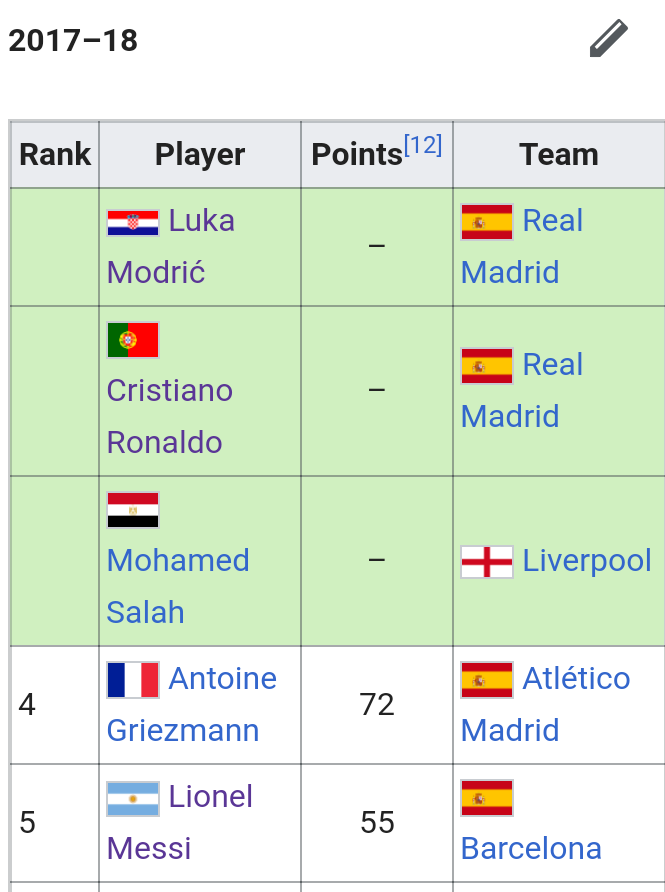665x892 pixels.
Task: Click the Spain flag above Barcelona
Action: [x=487, y=798]
